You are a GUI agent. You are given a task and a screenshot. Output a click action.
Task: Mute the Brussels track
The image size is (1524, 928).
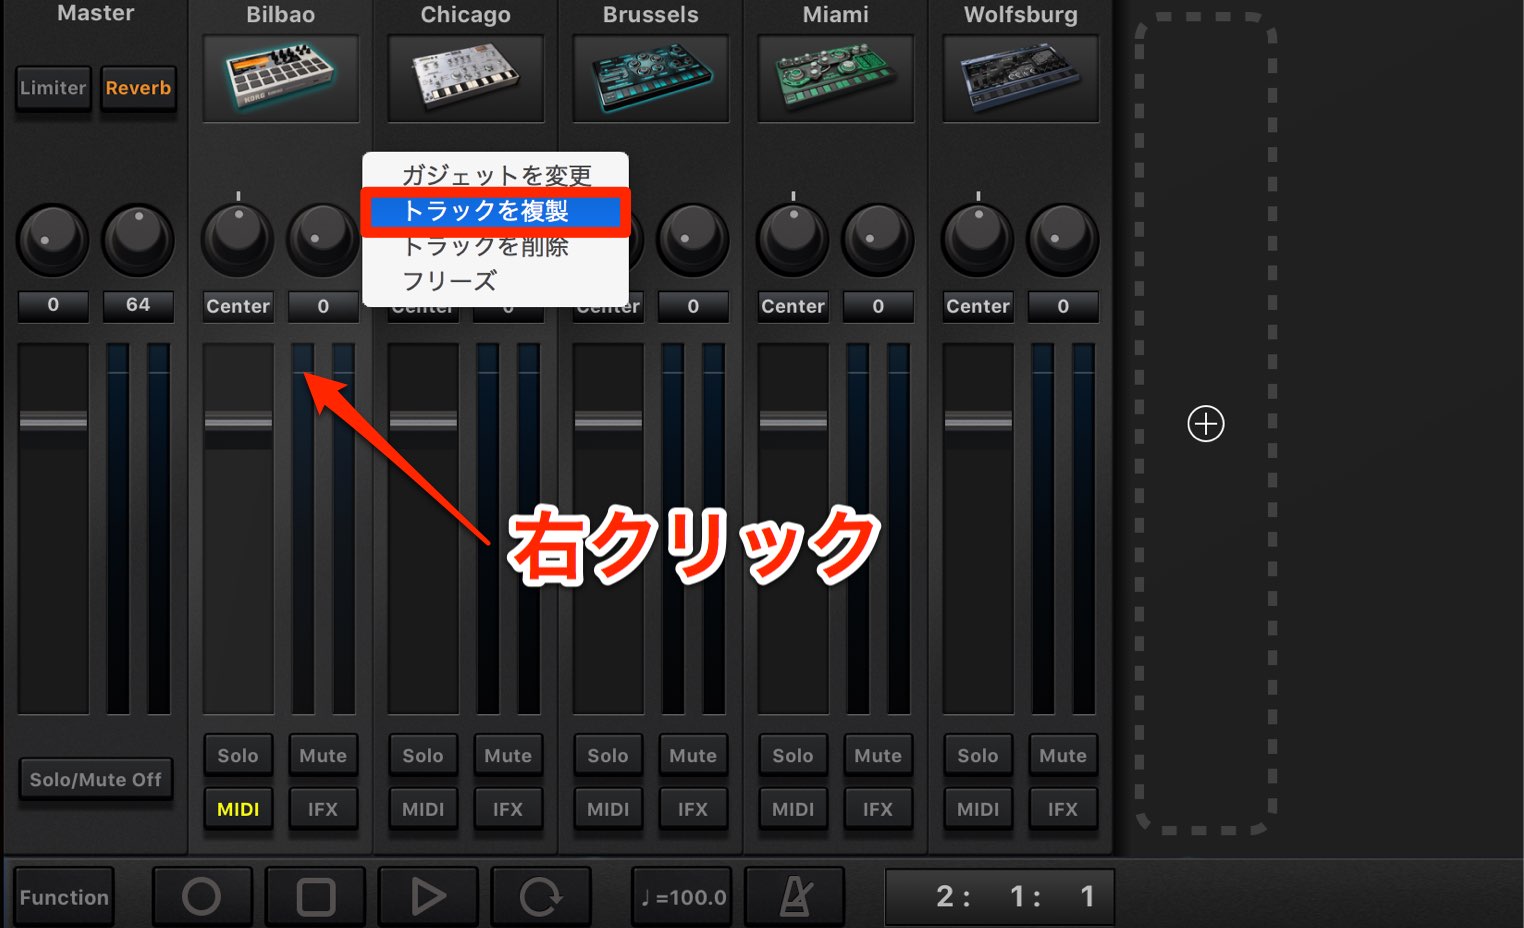tap(693, 756)
